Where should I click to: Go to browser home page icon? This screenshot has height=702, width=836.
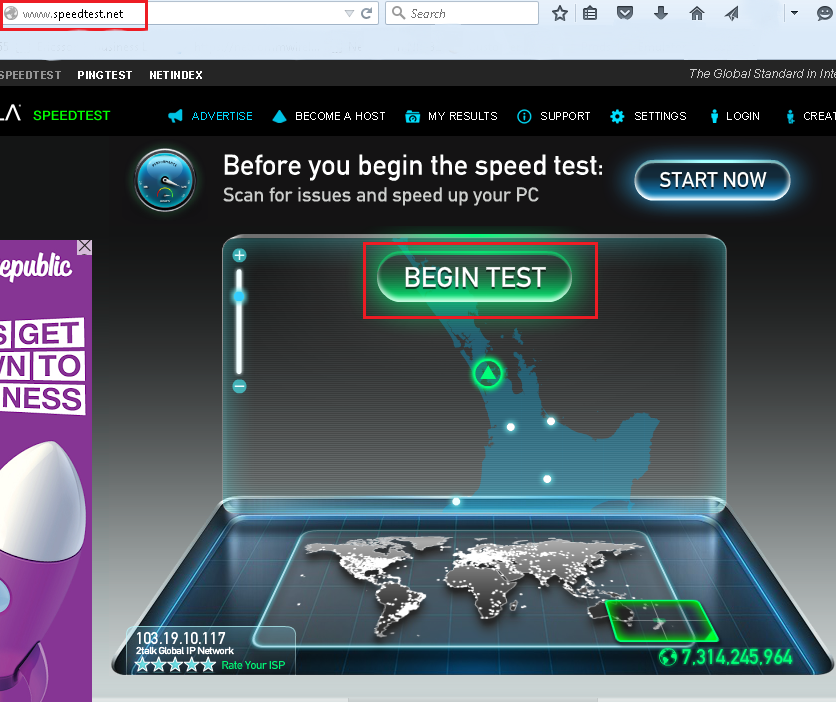coord(697,13)
